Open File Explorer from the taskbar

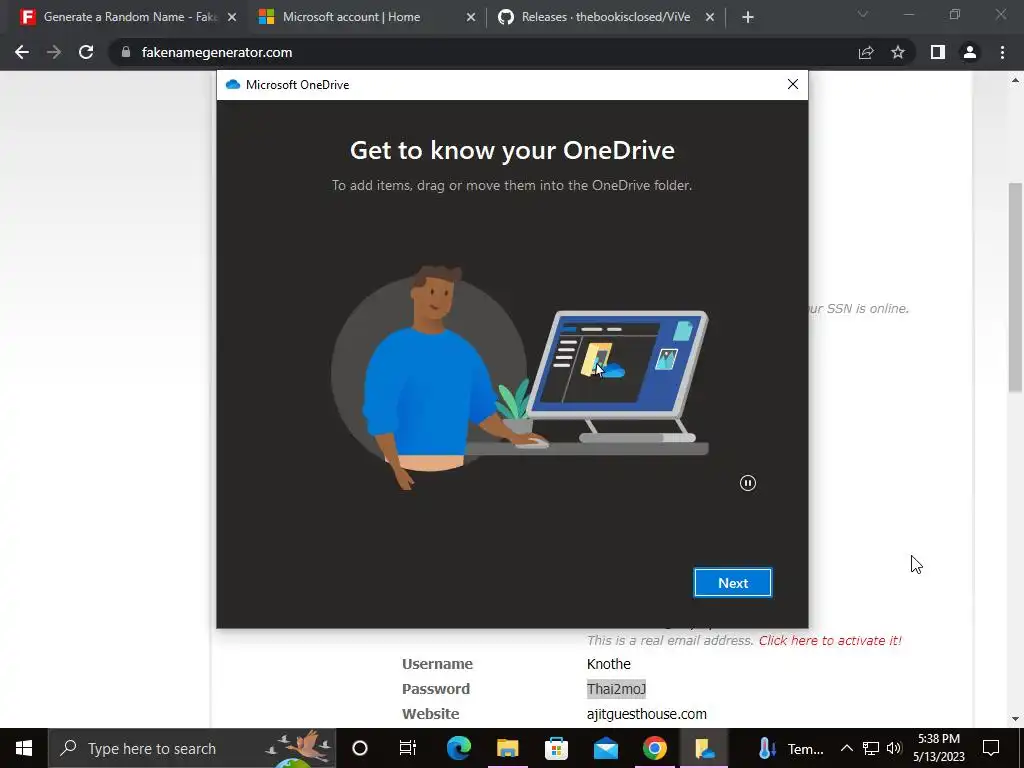click(507, 748)
